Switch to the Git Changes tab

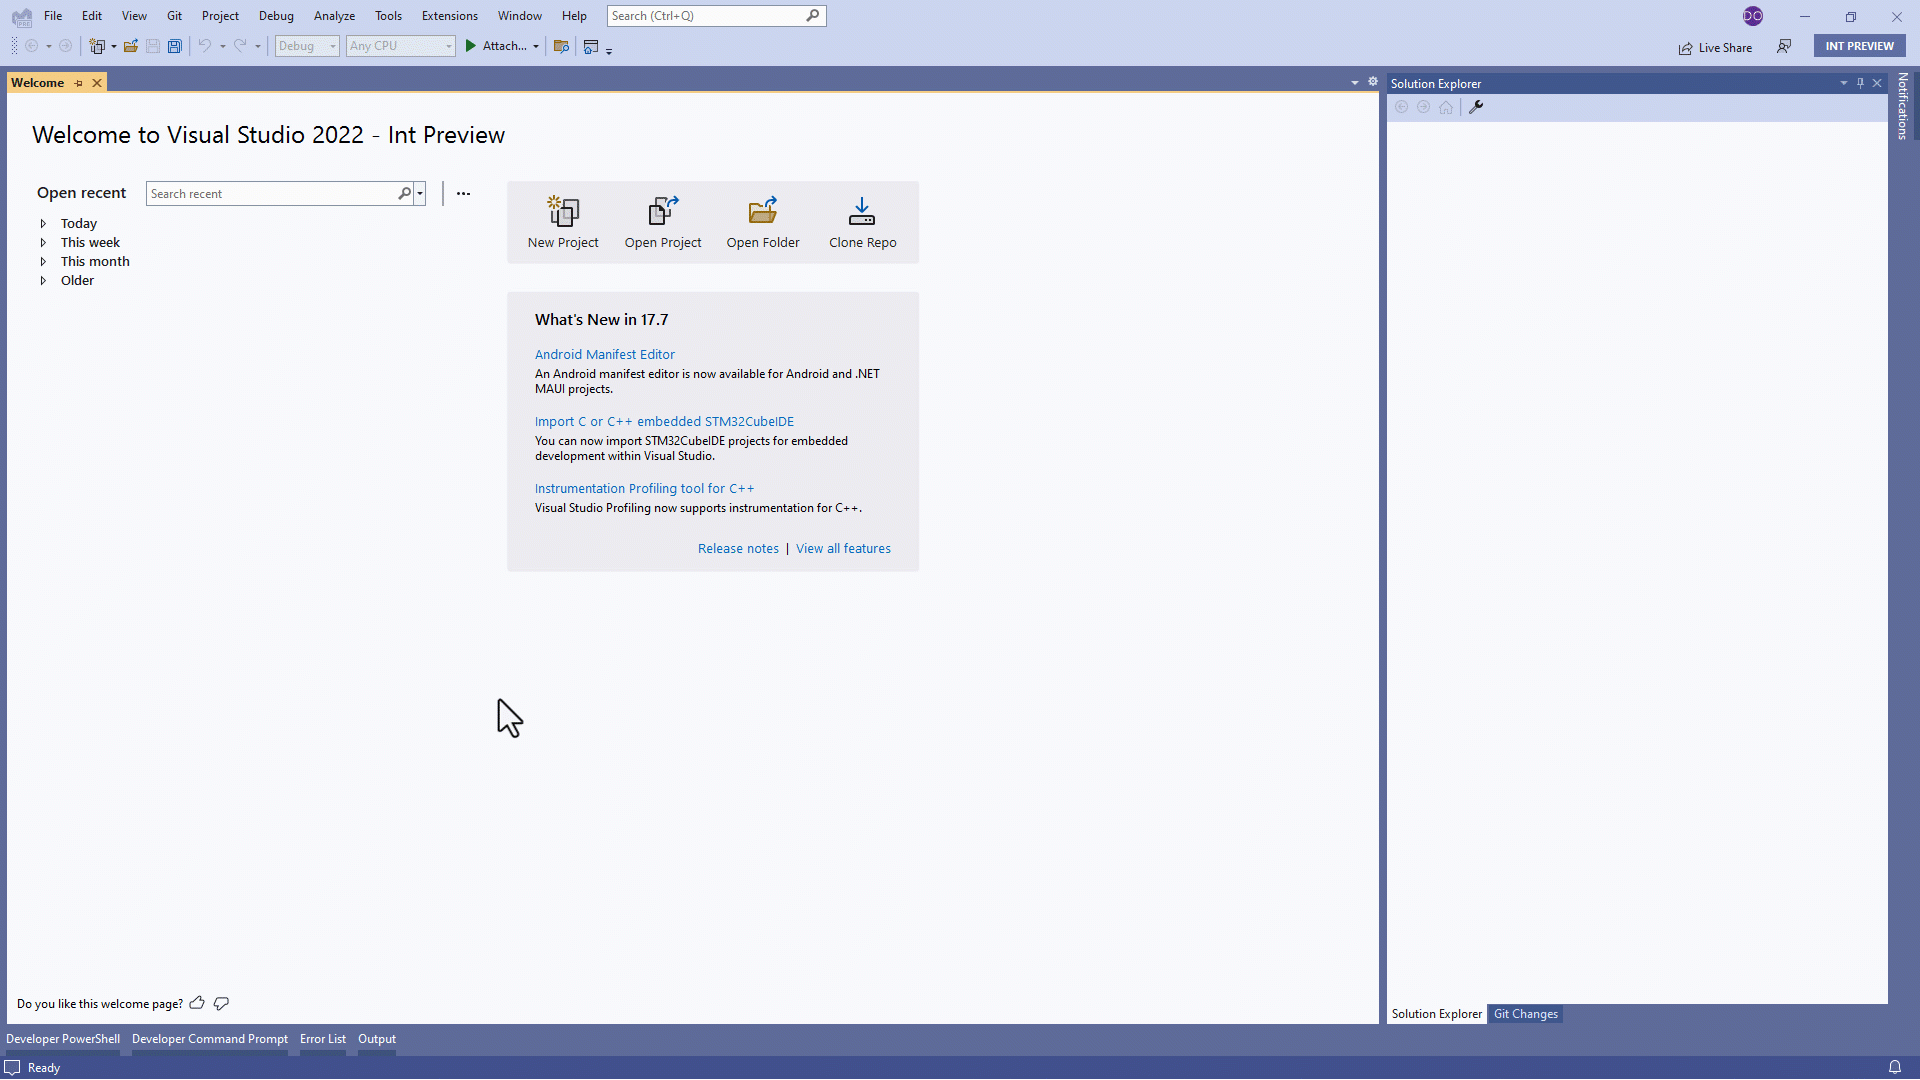pos(1525,1013)
